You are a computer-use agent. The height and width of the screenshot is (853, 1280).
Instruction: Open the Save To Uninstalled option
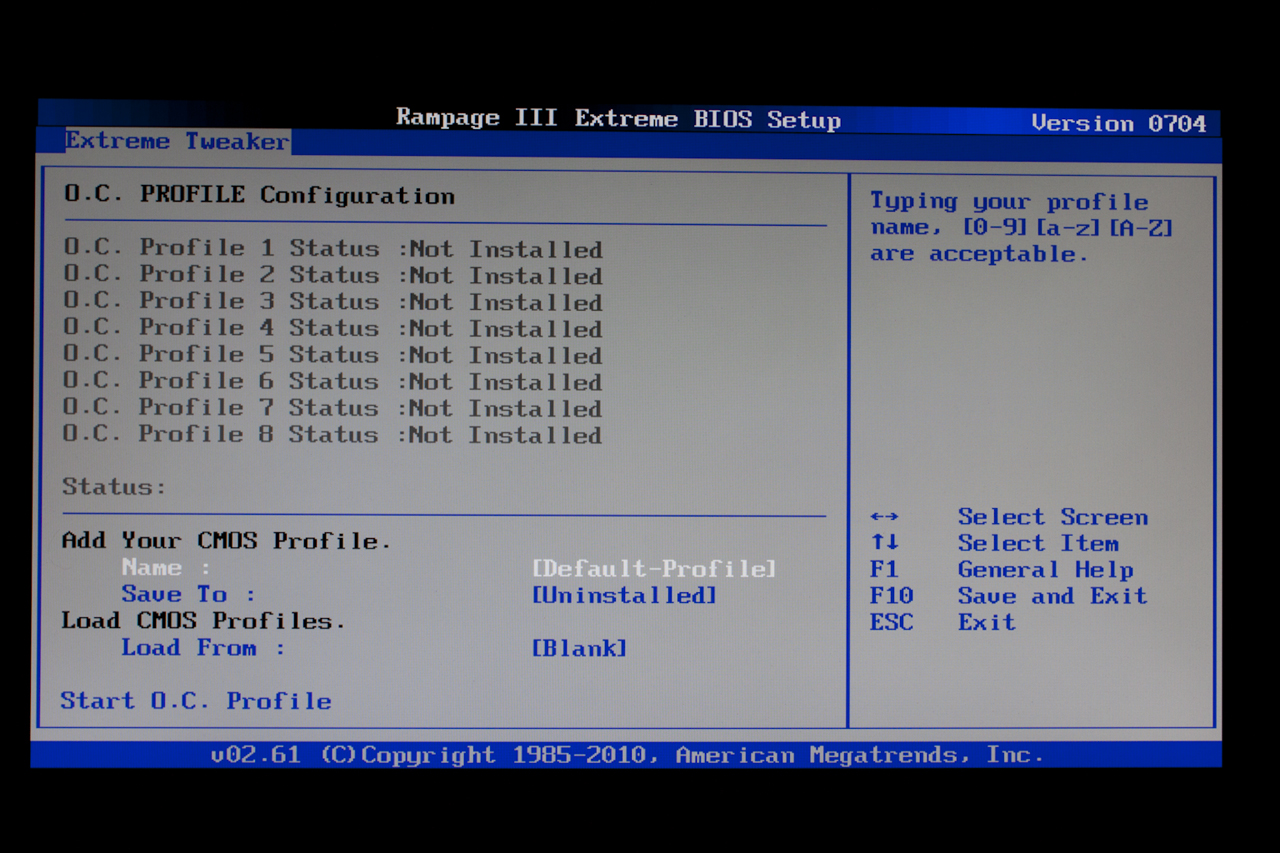point(624,595)
